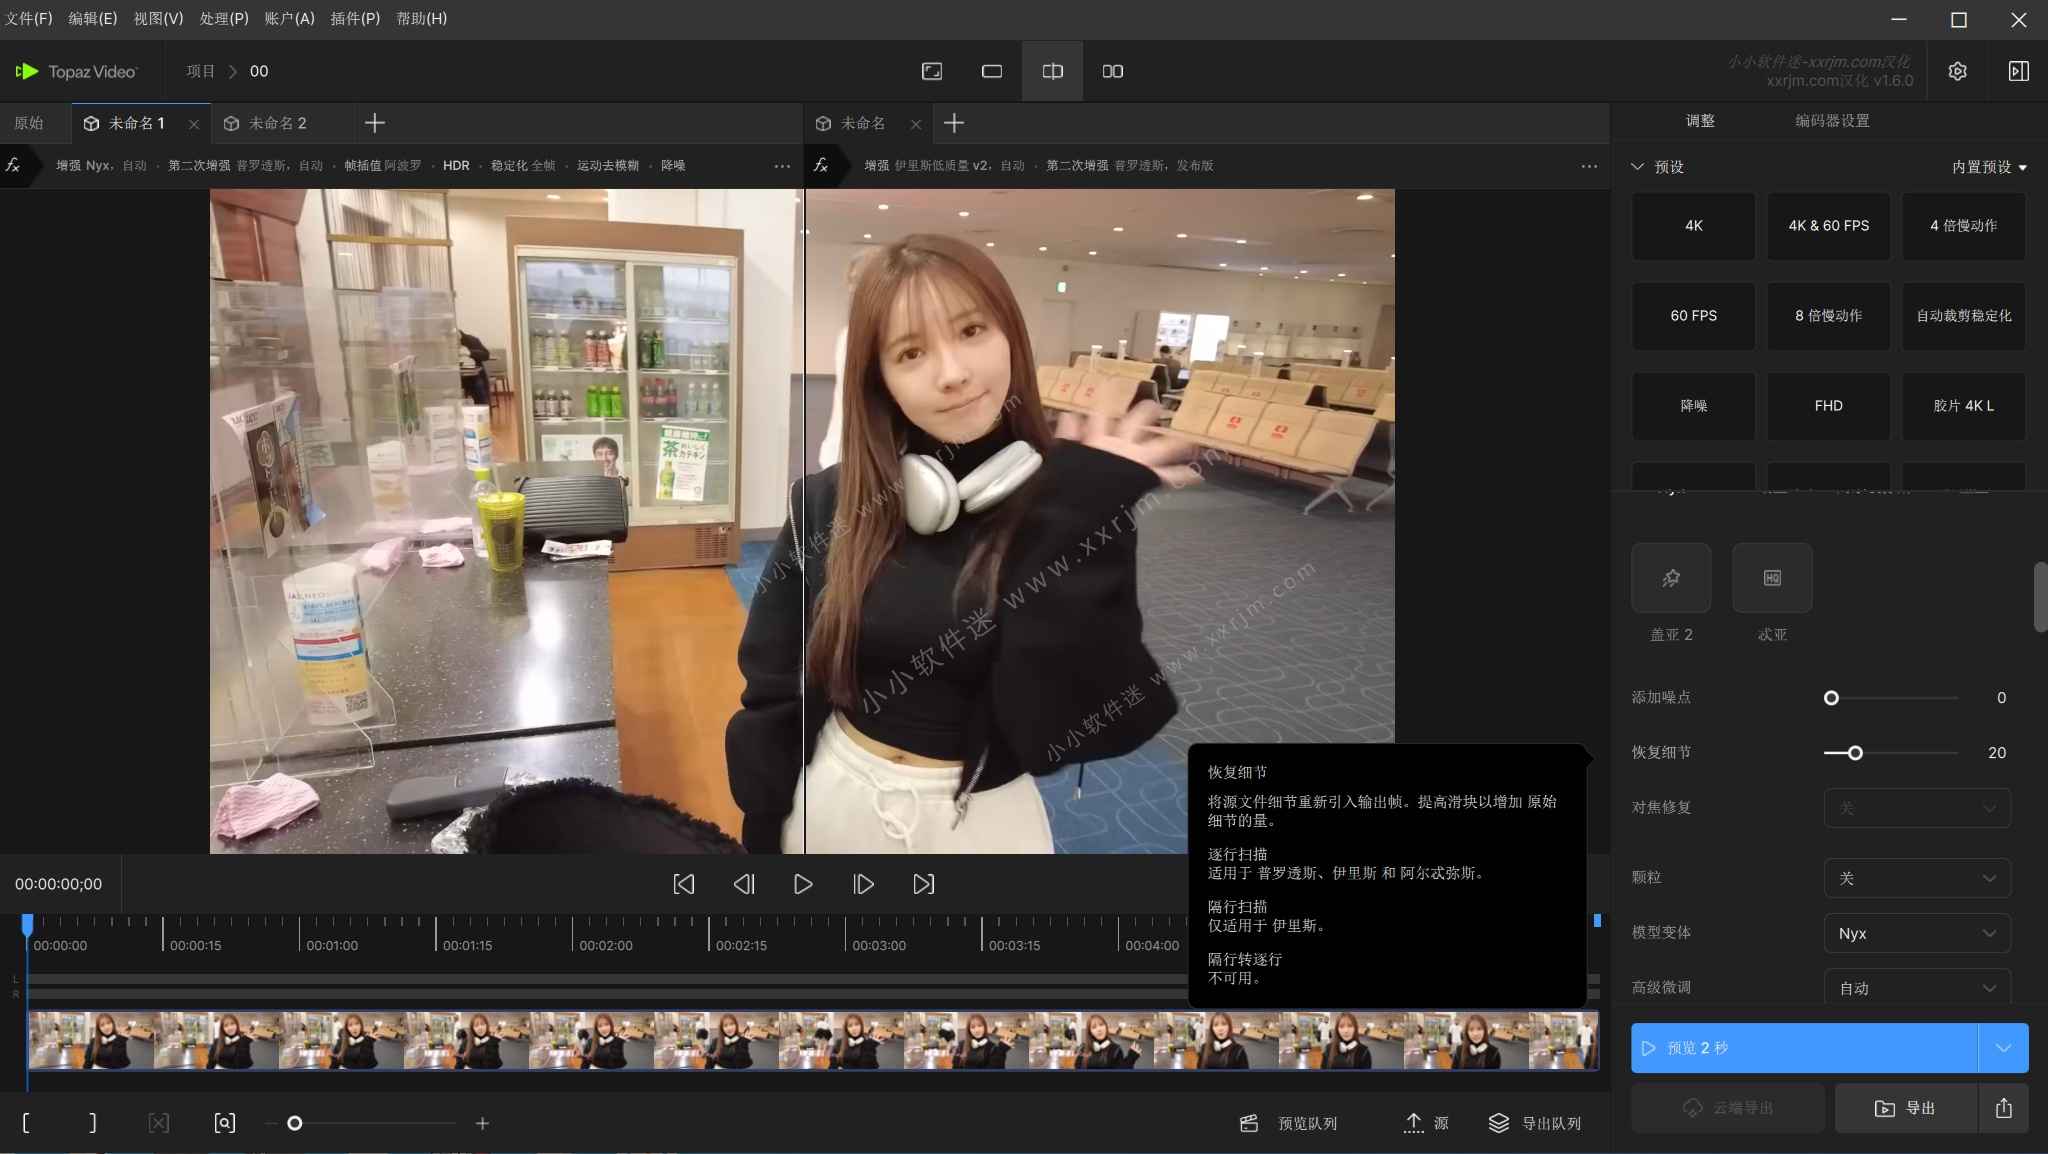Jump to the first frame

[684, 884]
